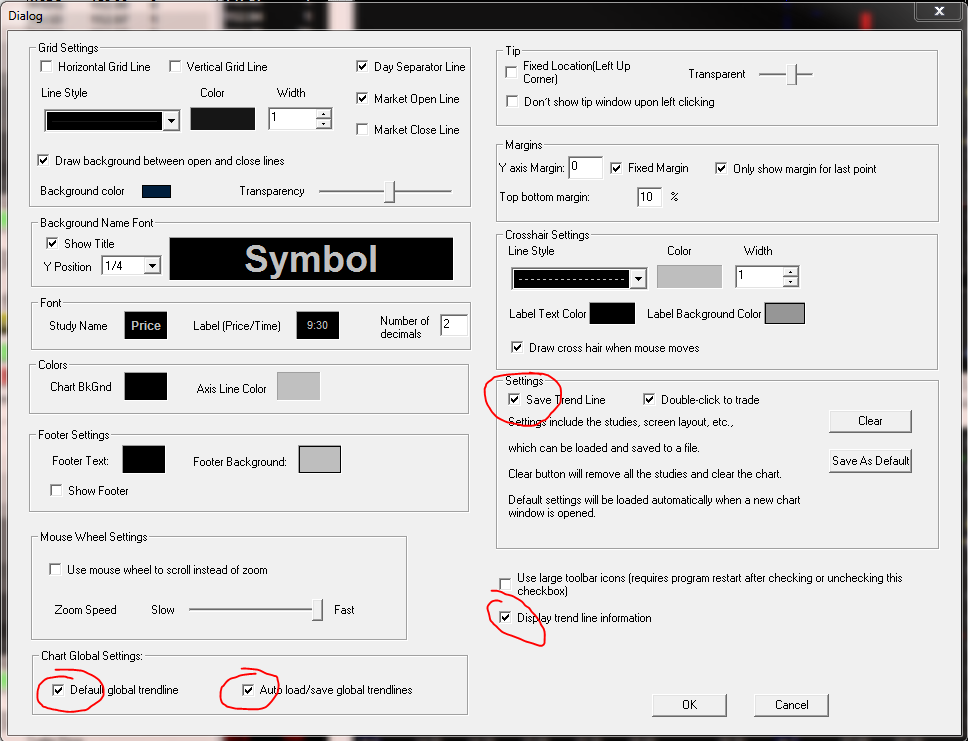This screenshot has width=968, height=741.
Task: Toggle Display trend line information checkbox
Action: [505, 618]
